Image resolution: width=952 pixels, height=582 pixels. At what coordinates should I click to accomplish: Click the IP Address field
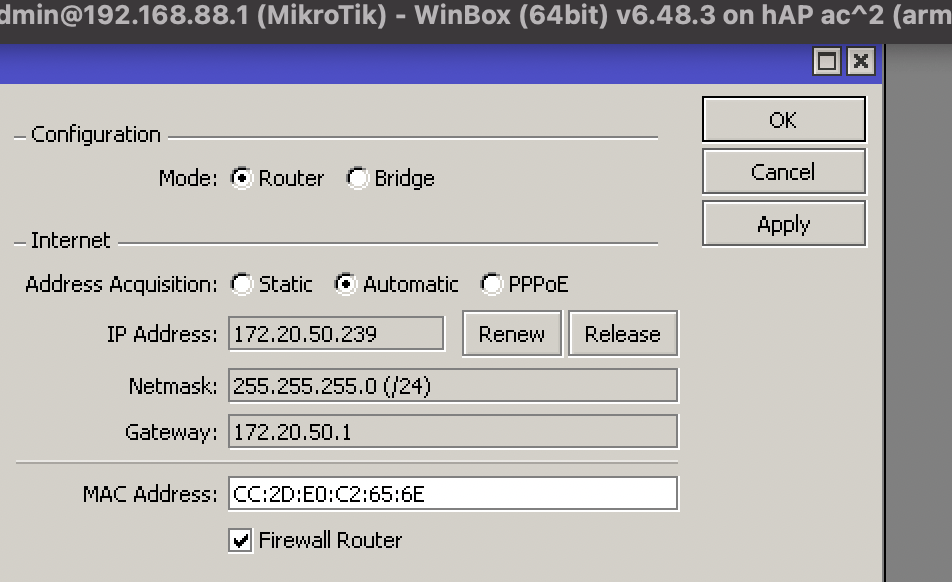[x=336, y=334]
